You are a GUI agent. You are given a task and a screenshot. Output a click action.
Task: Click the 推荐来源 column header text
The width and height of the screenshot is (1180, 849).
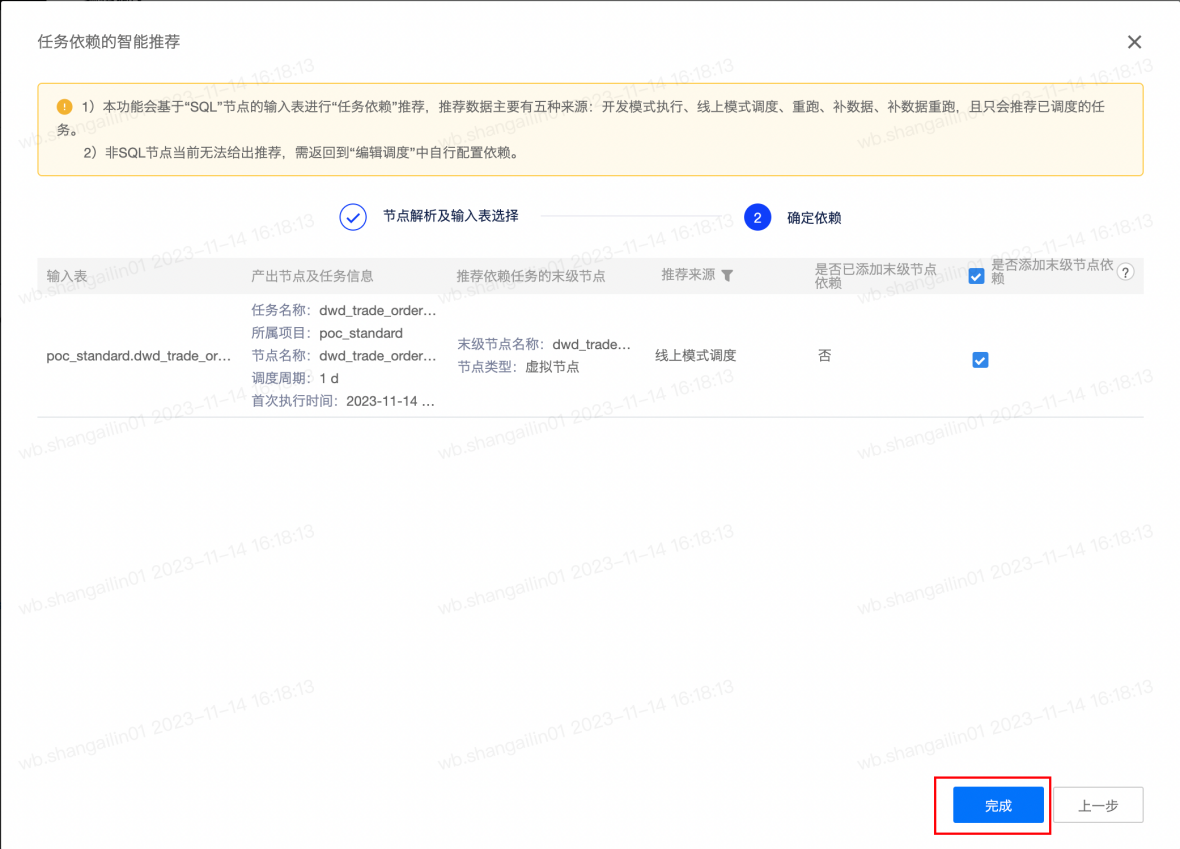(688, 275)
